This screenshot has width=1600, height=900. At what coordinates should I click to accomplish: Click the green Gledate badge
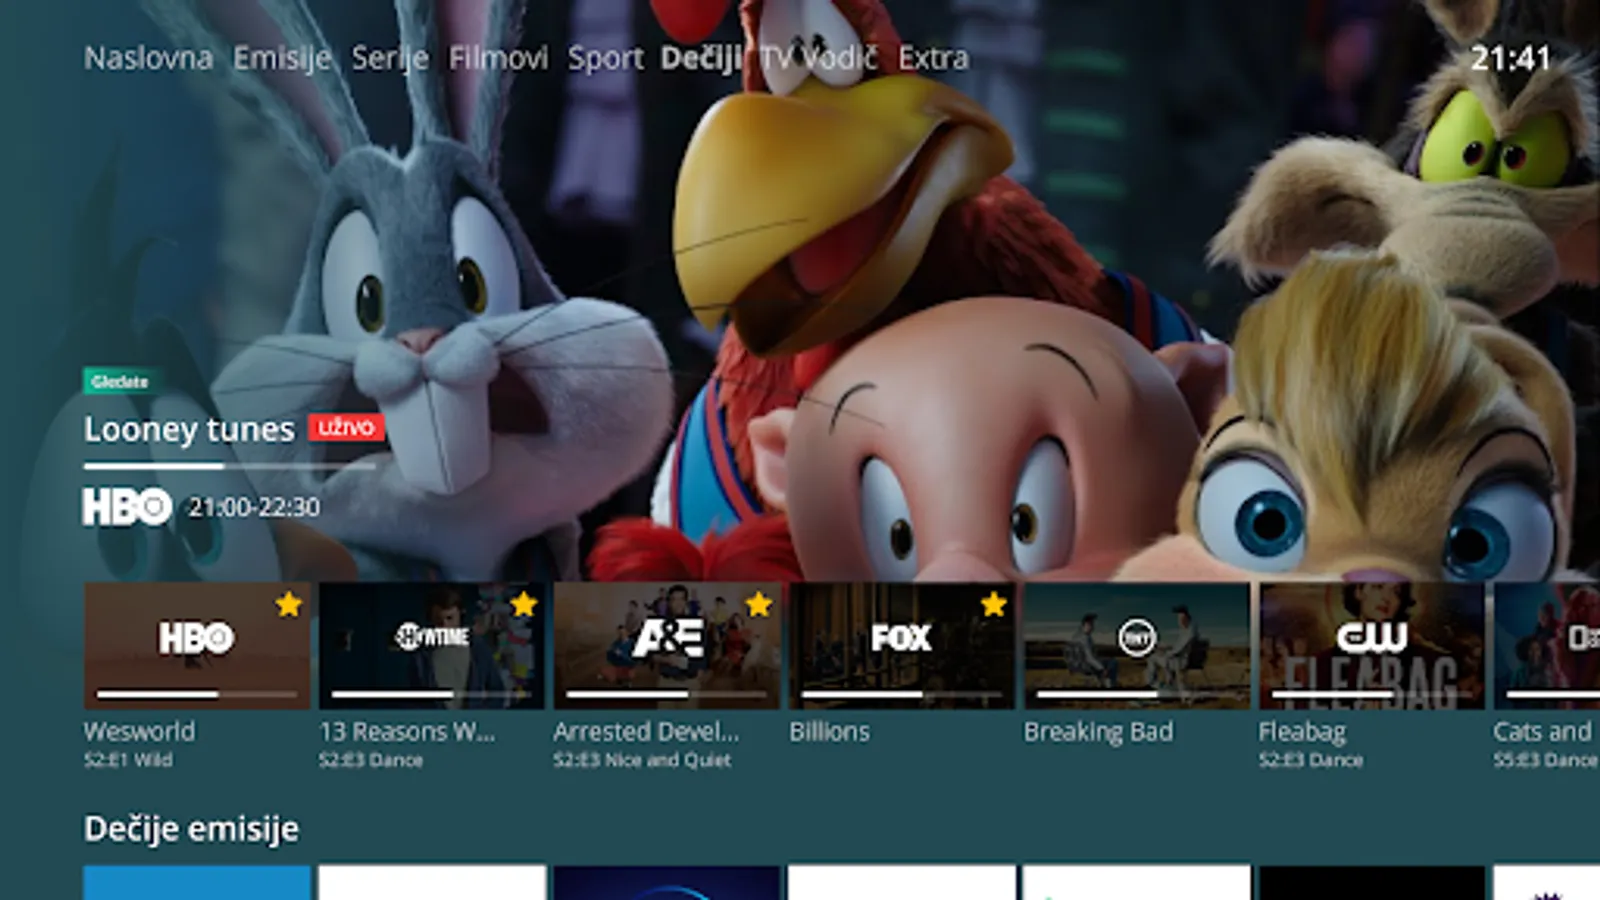[119, 381]
